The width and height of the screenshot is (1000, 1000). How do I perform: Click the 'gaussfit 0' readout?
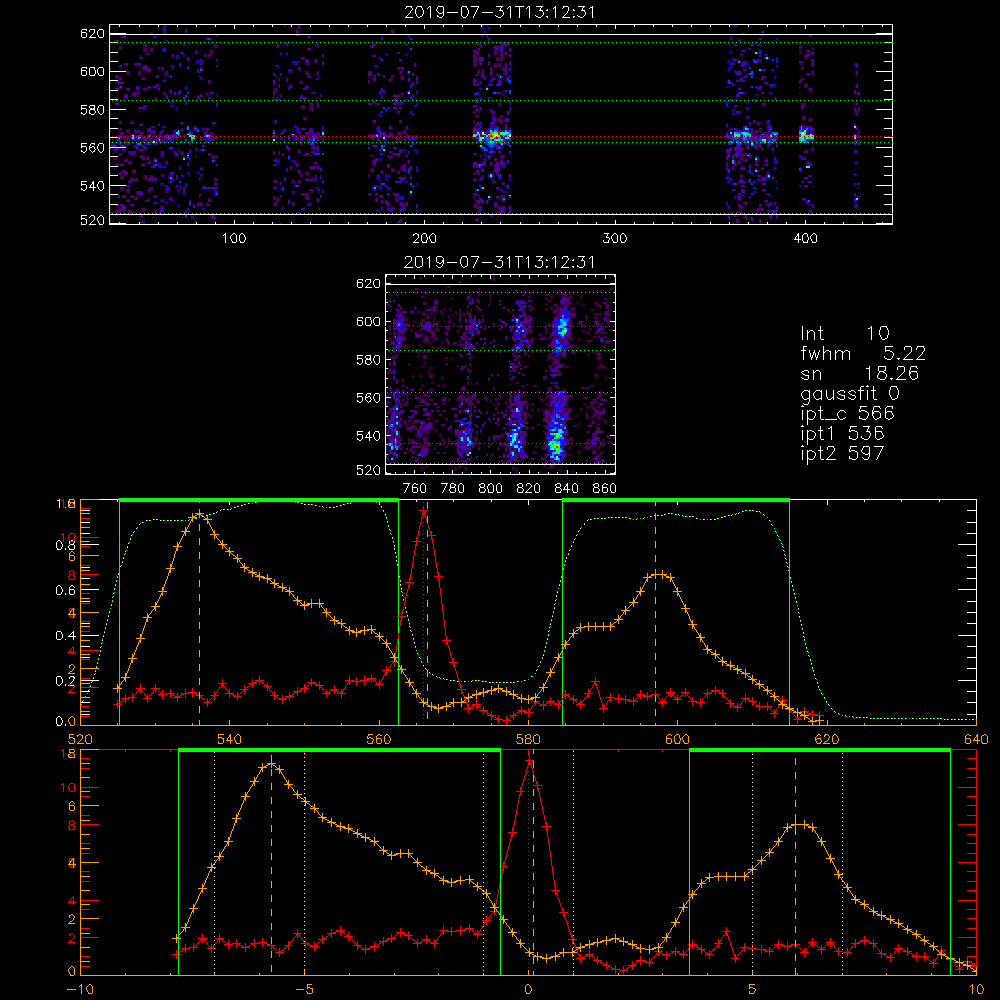850,394
